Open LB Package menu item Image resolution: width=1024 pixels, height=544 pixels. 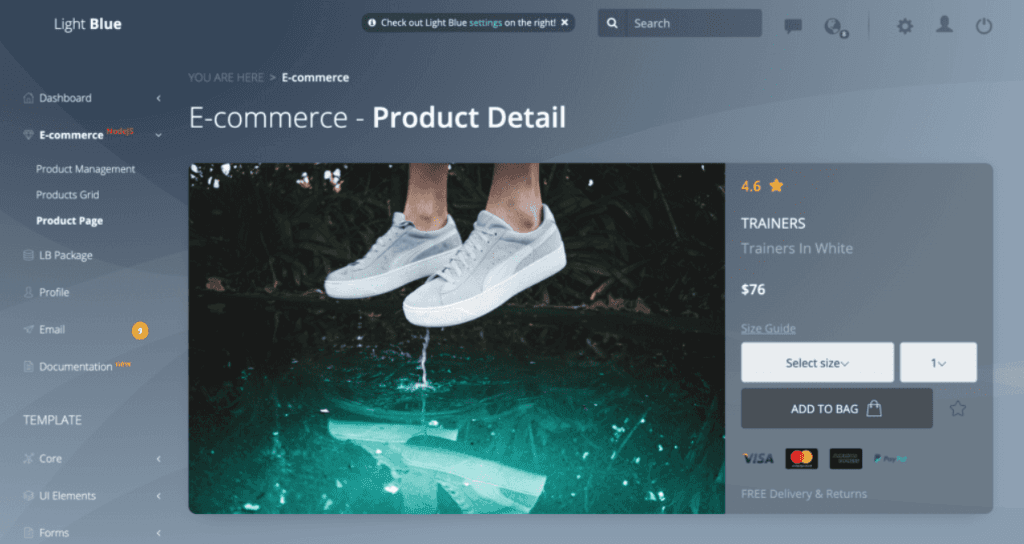(65, 255)
